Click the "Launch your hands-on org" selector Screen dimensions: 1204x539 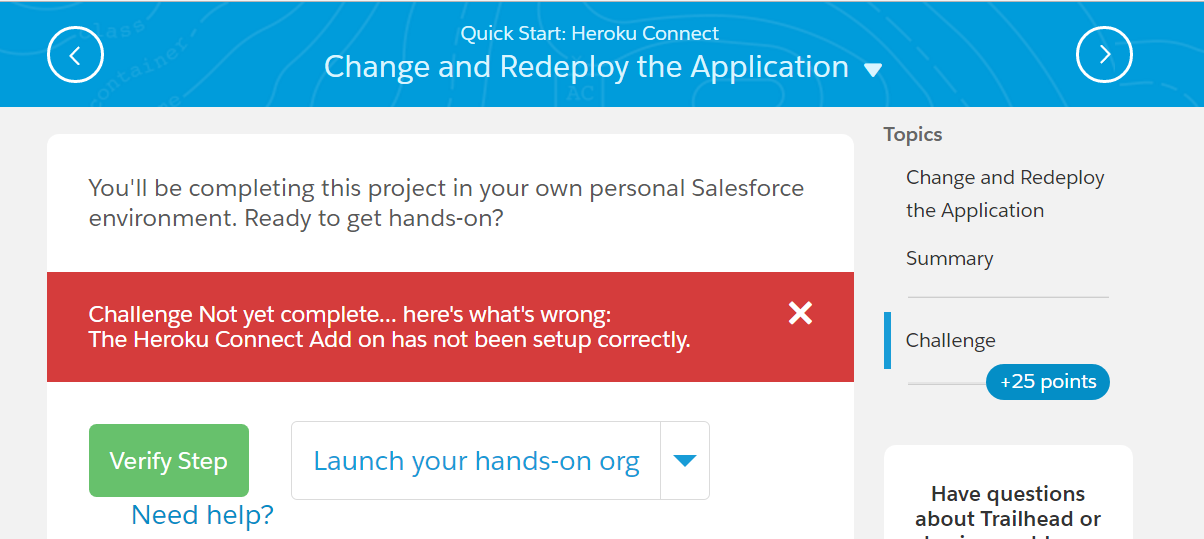476,461
